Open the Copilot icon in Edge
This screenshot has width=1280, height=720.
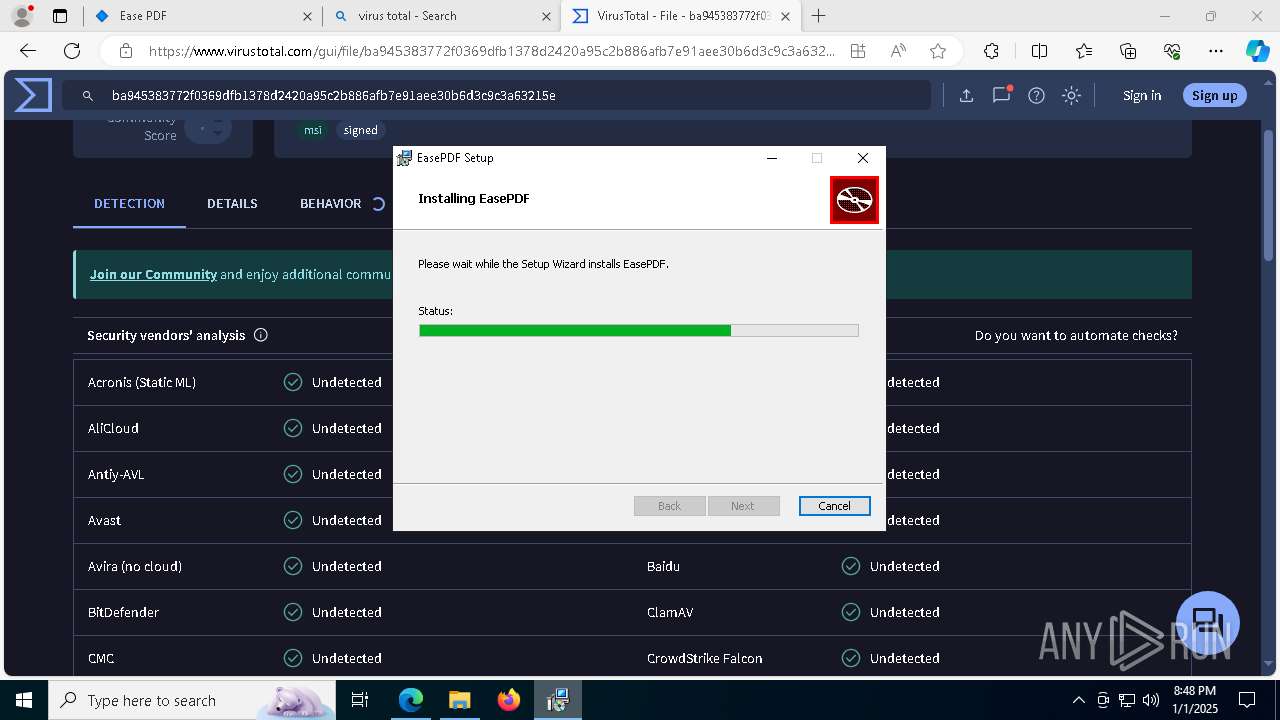tap(1257, 51)
